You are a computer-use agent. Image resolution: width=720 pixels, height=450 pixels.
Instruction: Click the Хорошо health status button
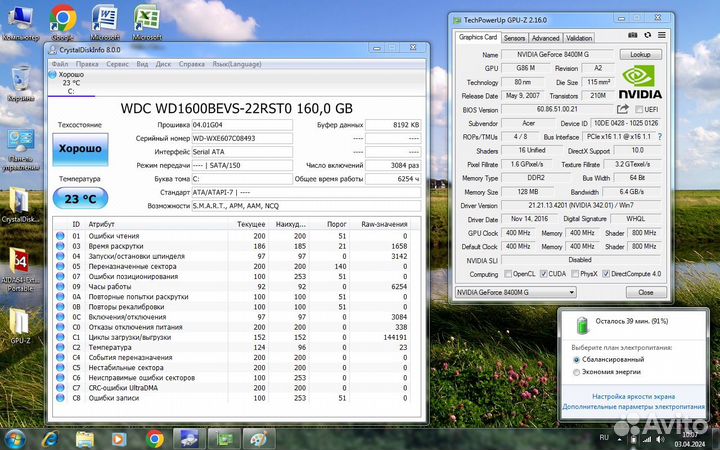80,149
